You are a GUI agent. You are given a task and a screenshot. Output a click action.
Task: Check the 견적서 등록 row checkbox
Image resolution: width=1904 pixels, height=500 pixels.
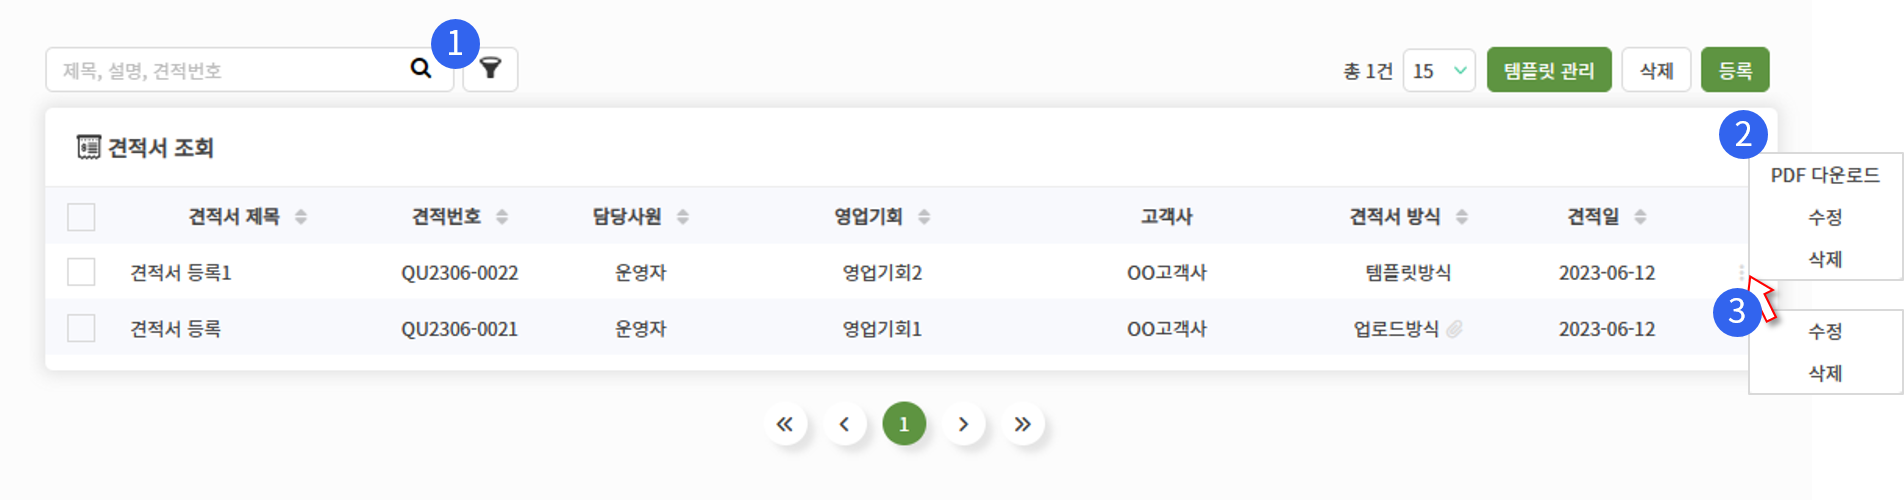pyautogui.click(x=81, y=328)
